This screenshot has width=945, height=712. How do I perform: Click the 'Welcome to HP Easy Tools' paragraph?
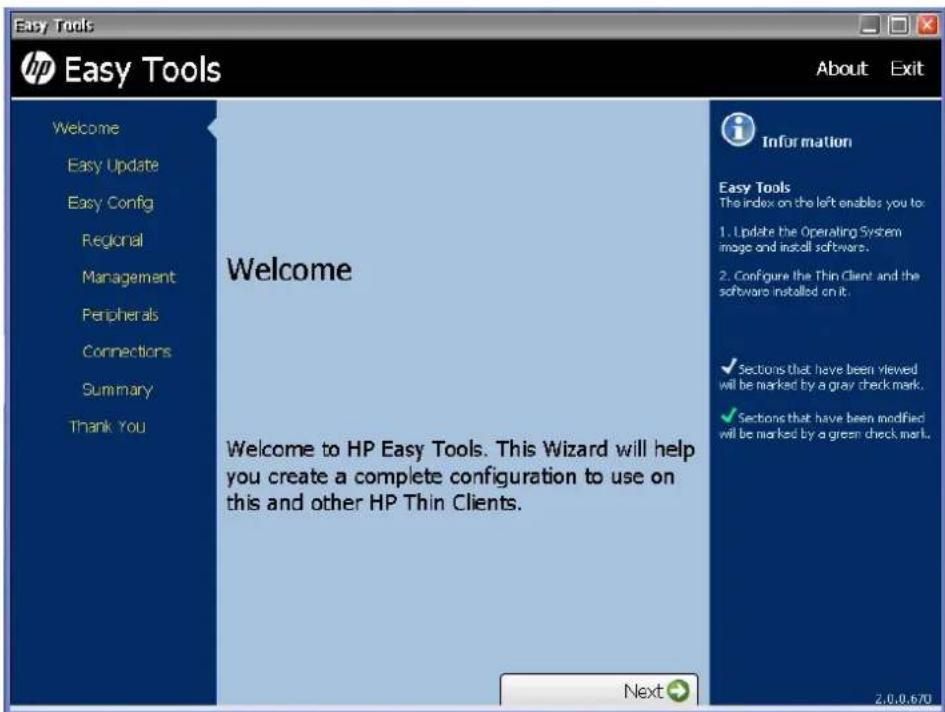460,476
